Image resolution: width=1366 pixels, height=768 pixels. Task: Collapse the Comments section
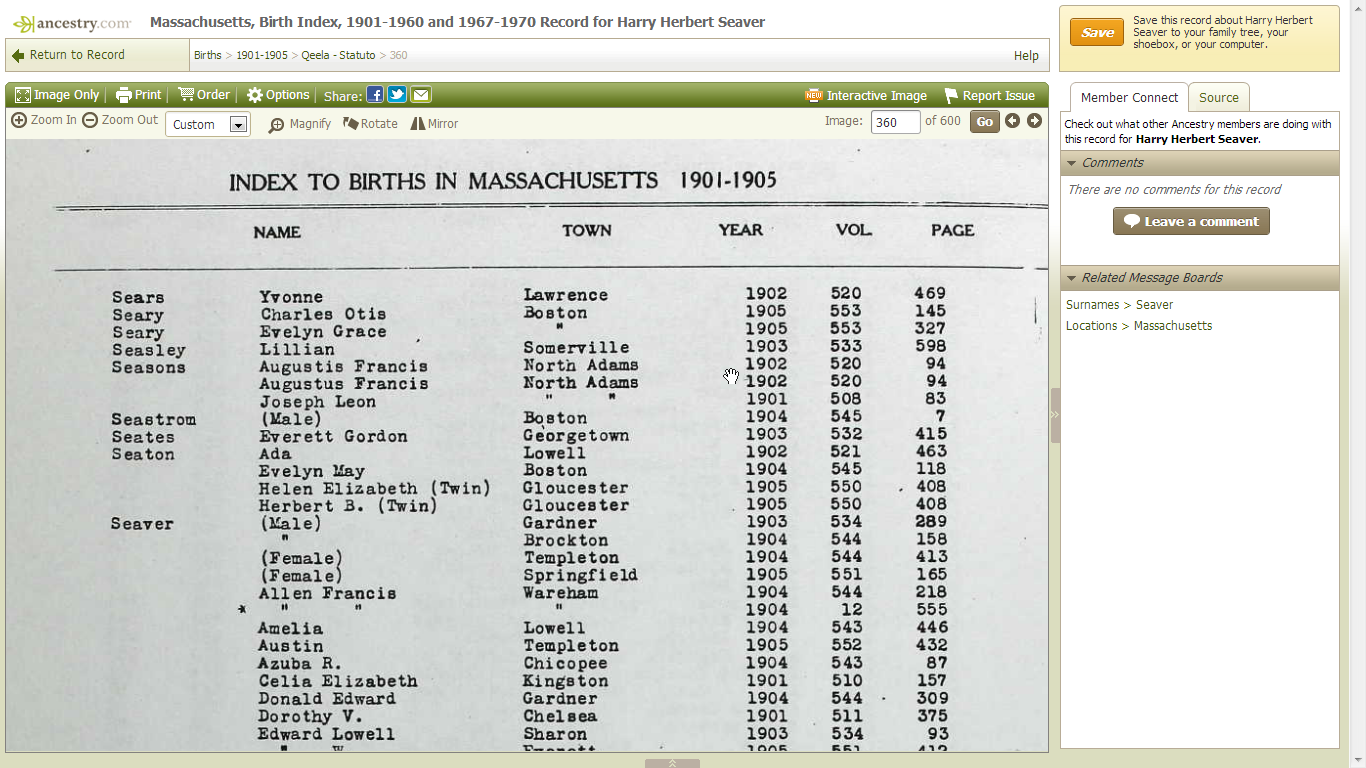point(1072,162)
